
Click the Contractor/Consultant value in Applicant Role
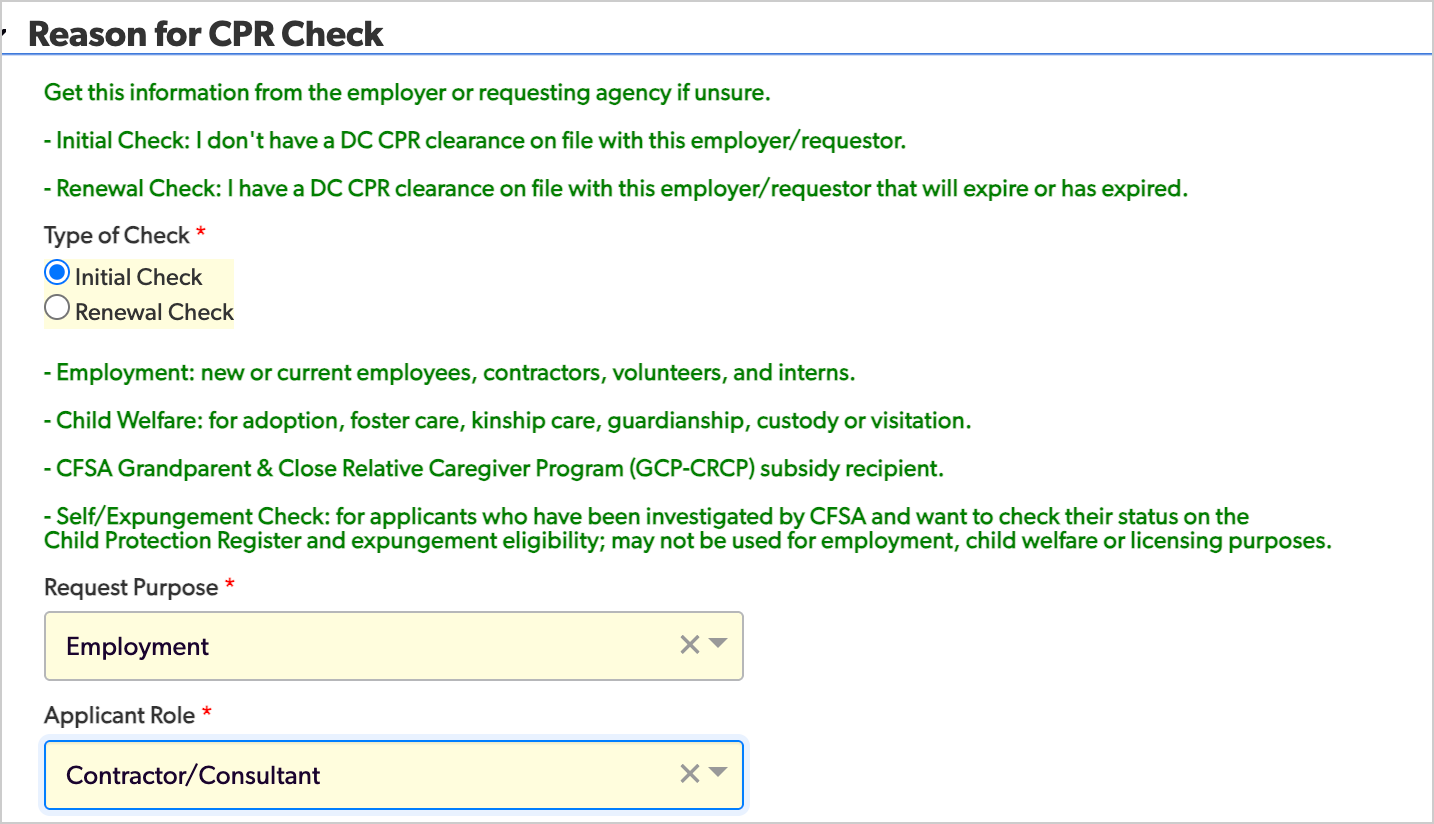193,775
